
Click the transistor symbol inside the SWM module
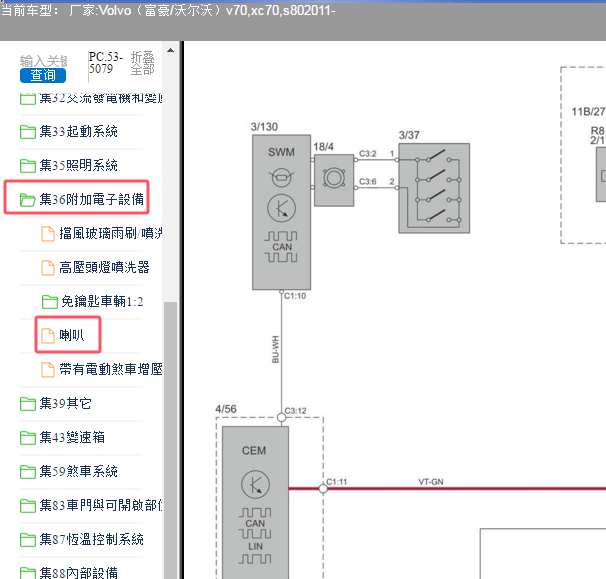(281, 208)
